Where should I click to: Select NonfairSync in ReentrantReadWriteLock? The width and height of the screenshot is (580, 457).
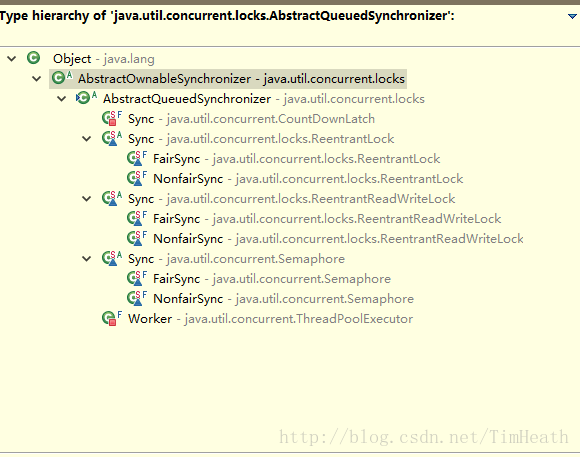pyautogui.click(x=338, y=239)
